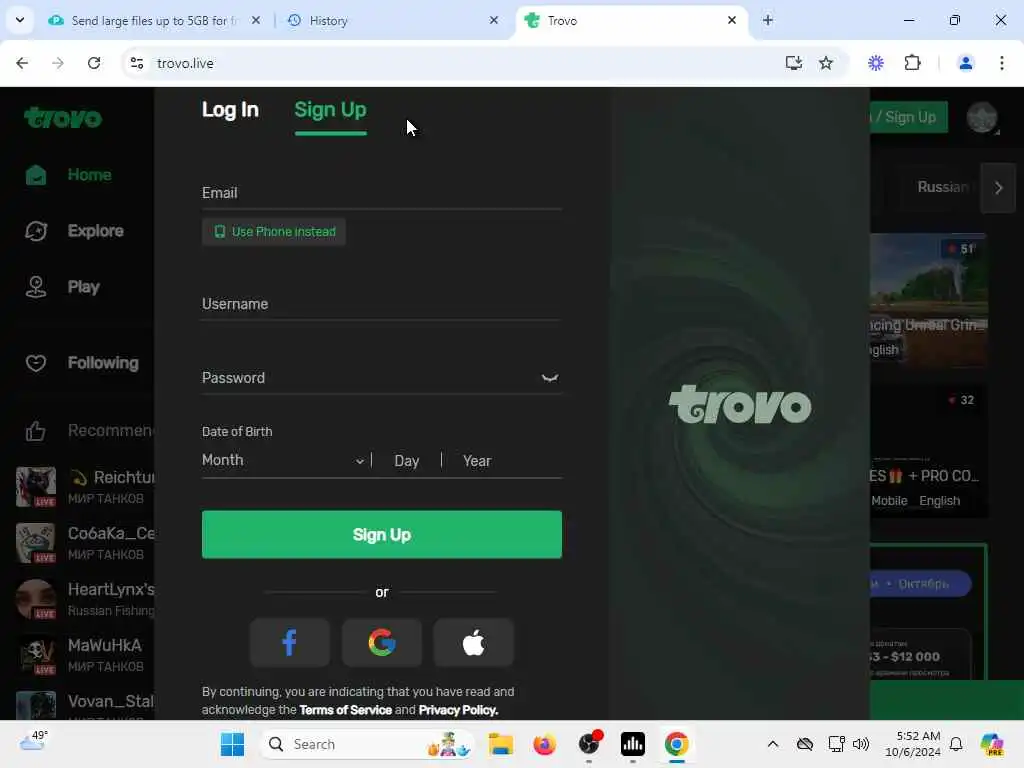
Task: View site information icon
Action: pyautogui.click(x=136, y=63)
